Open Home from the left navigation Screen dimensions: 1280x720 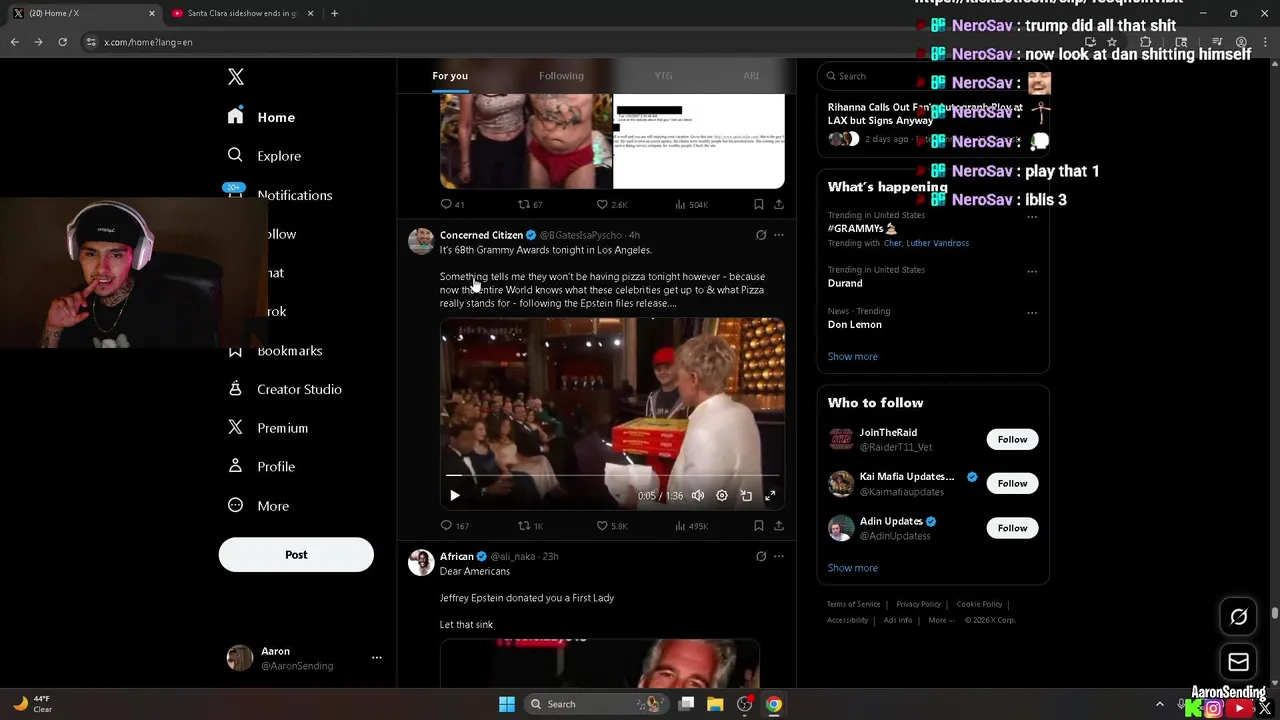click(261, 117)
